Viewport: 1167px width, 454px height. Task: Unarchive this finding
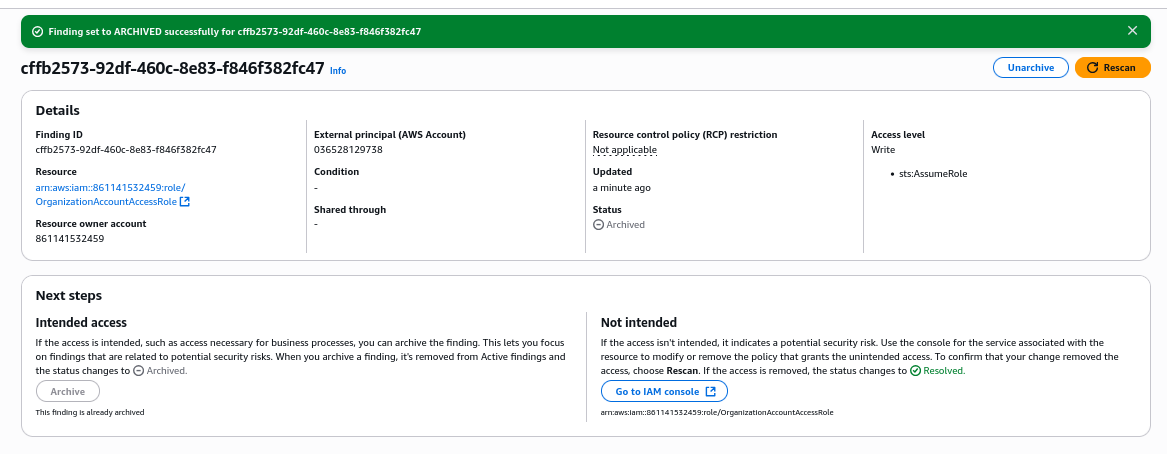point(1031,68)
